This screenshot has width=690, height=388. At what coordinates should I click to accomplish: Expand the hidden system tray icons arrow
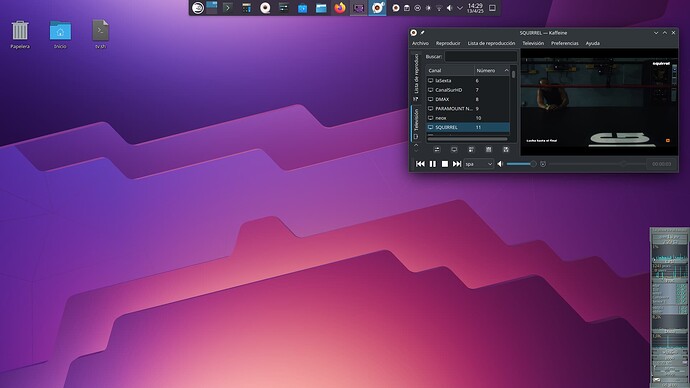tap(460, 8)
